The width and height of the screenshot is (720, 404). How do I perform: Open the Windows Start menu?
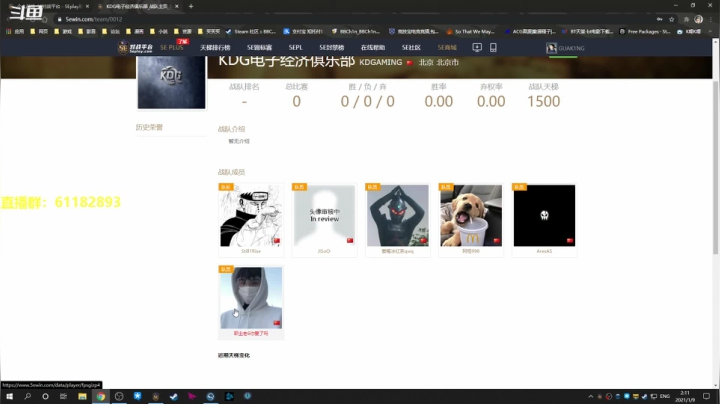pyautogui.click(x=9, y=396)
